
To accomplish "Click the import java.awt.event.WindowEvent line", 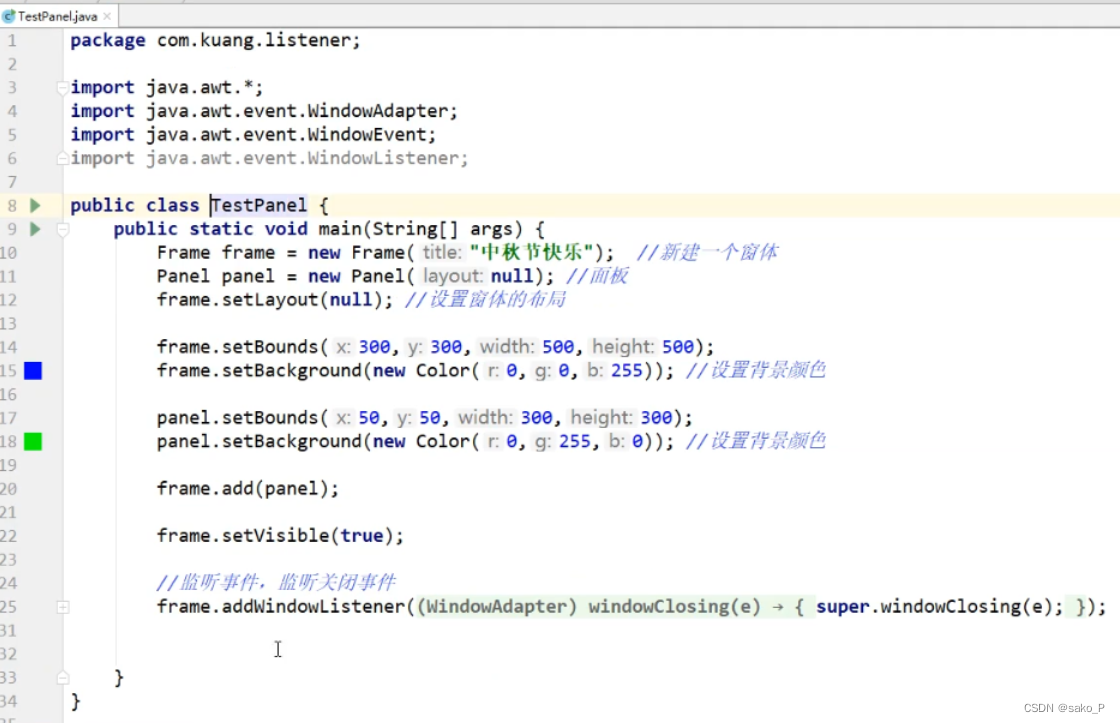I will 253,135.
